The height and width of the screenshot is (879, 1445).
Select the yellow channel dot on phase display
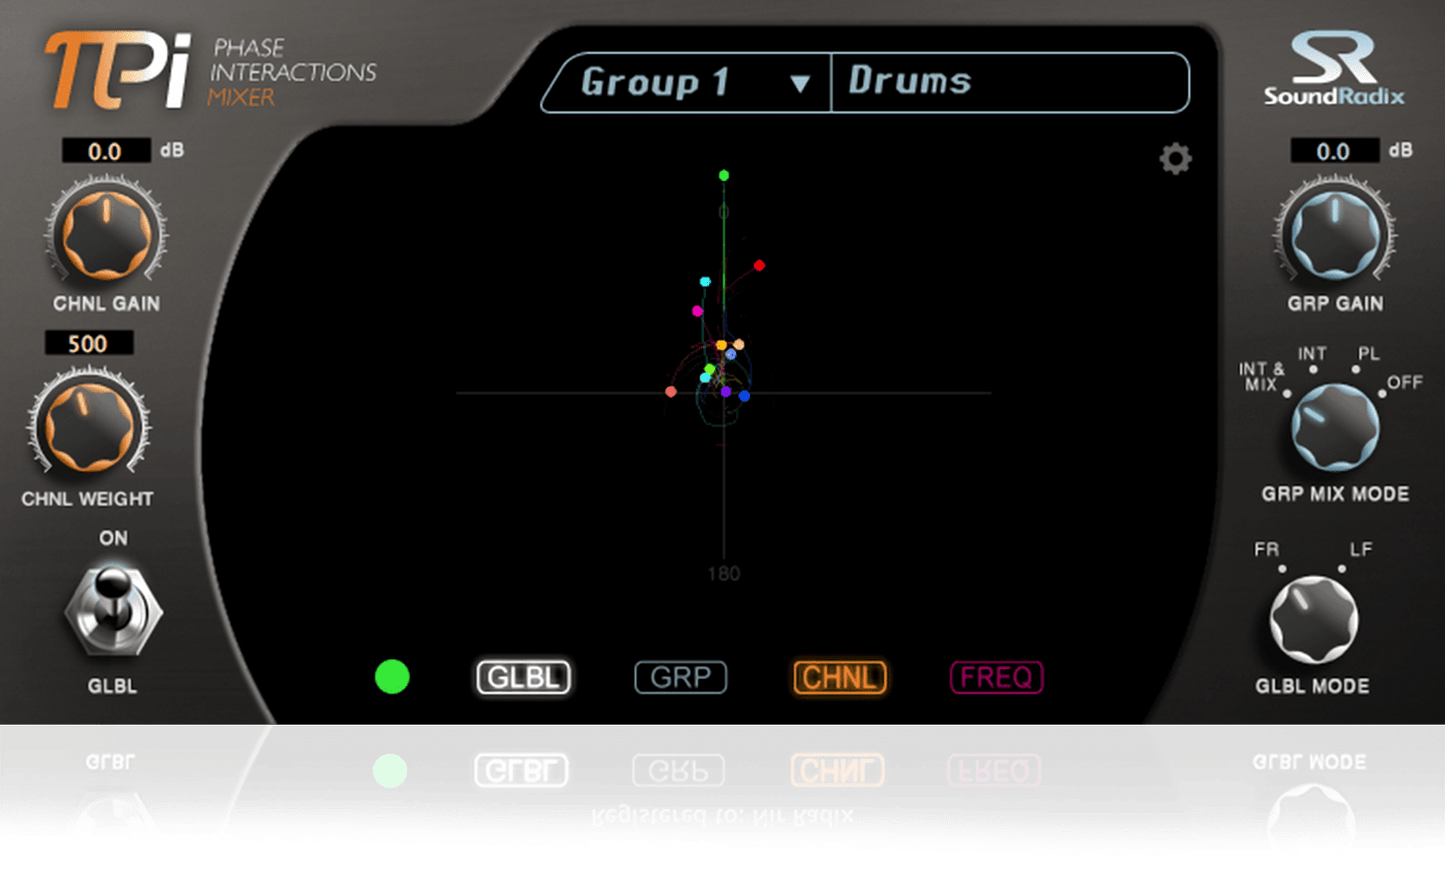[x=720, y=345]
